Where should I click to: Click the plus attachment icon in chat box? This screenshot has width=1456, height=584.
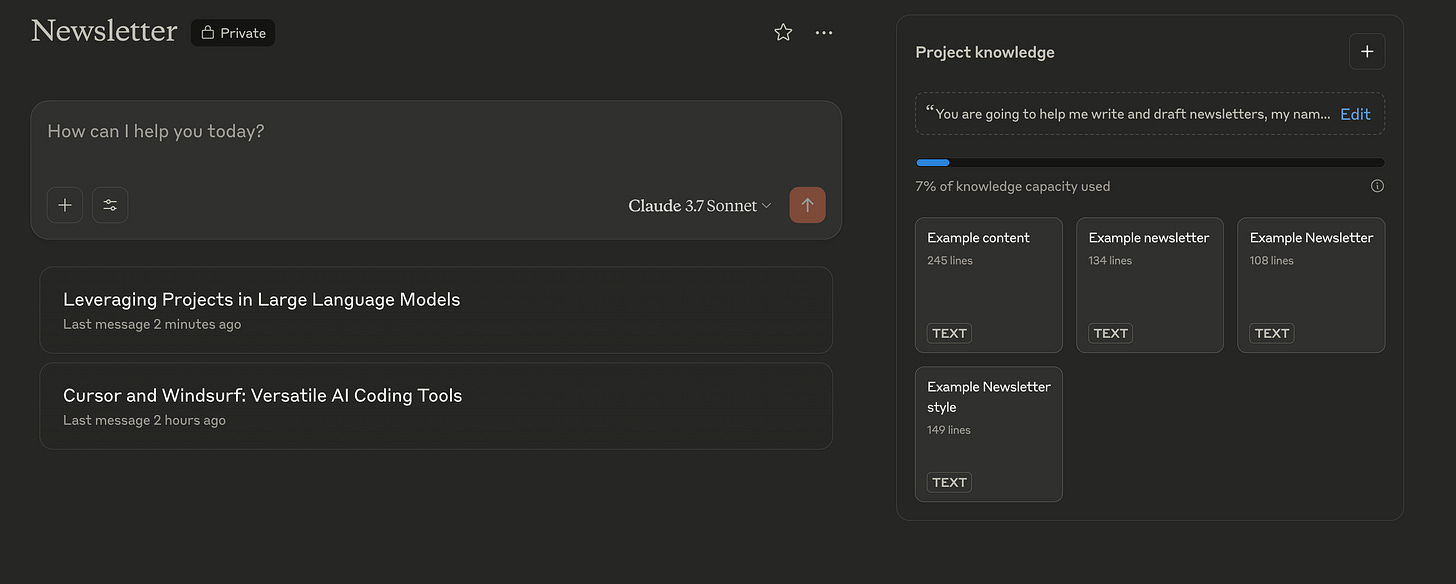coord(65,205)
